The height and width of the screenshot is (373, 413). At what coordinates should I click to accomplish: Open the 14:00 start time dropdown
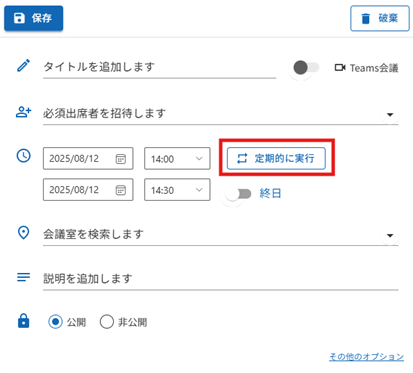[x=177, y=159]
